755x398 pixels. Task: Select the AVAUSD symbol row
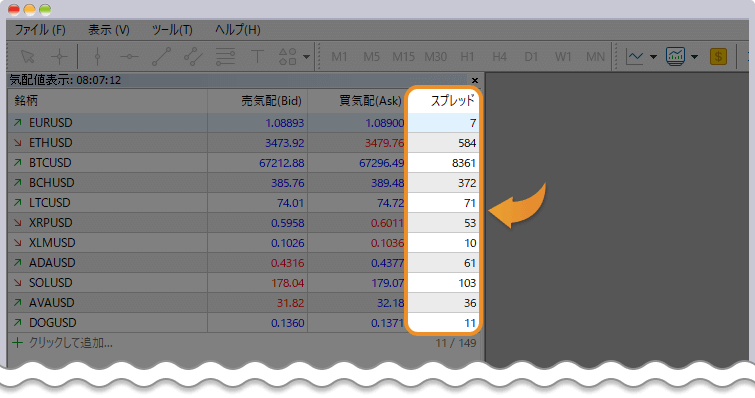pos(243,303)
